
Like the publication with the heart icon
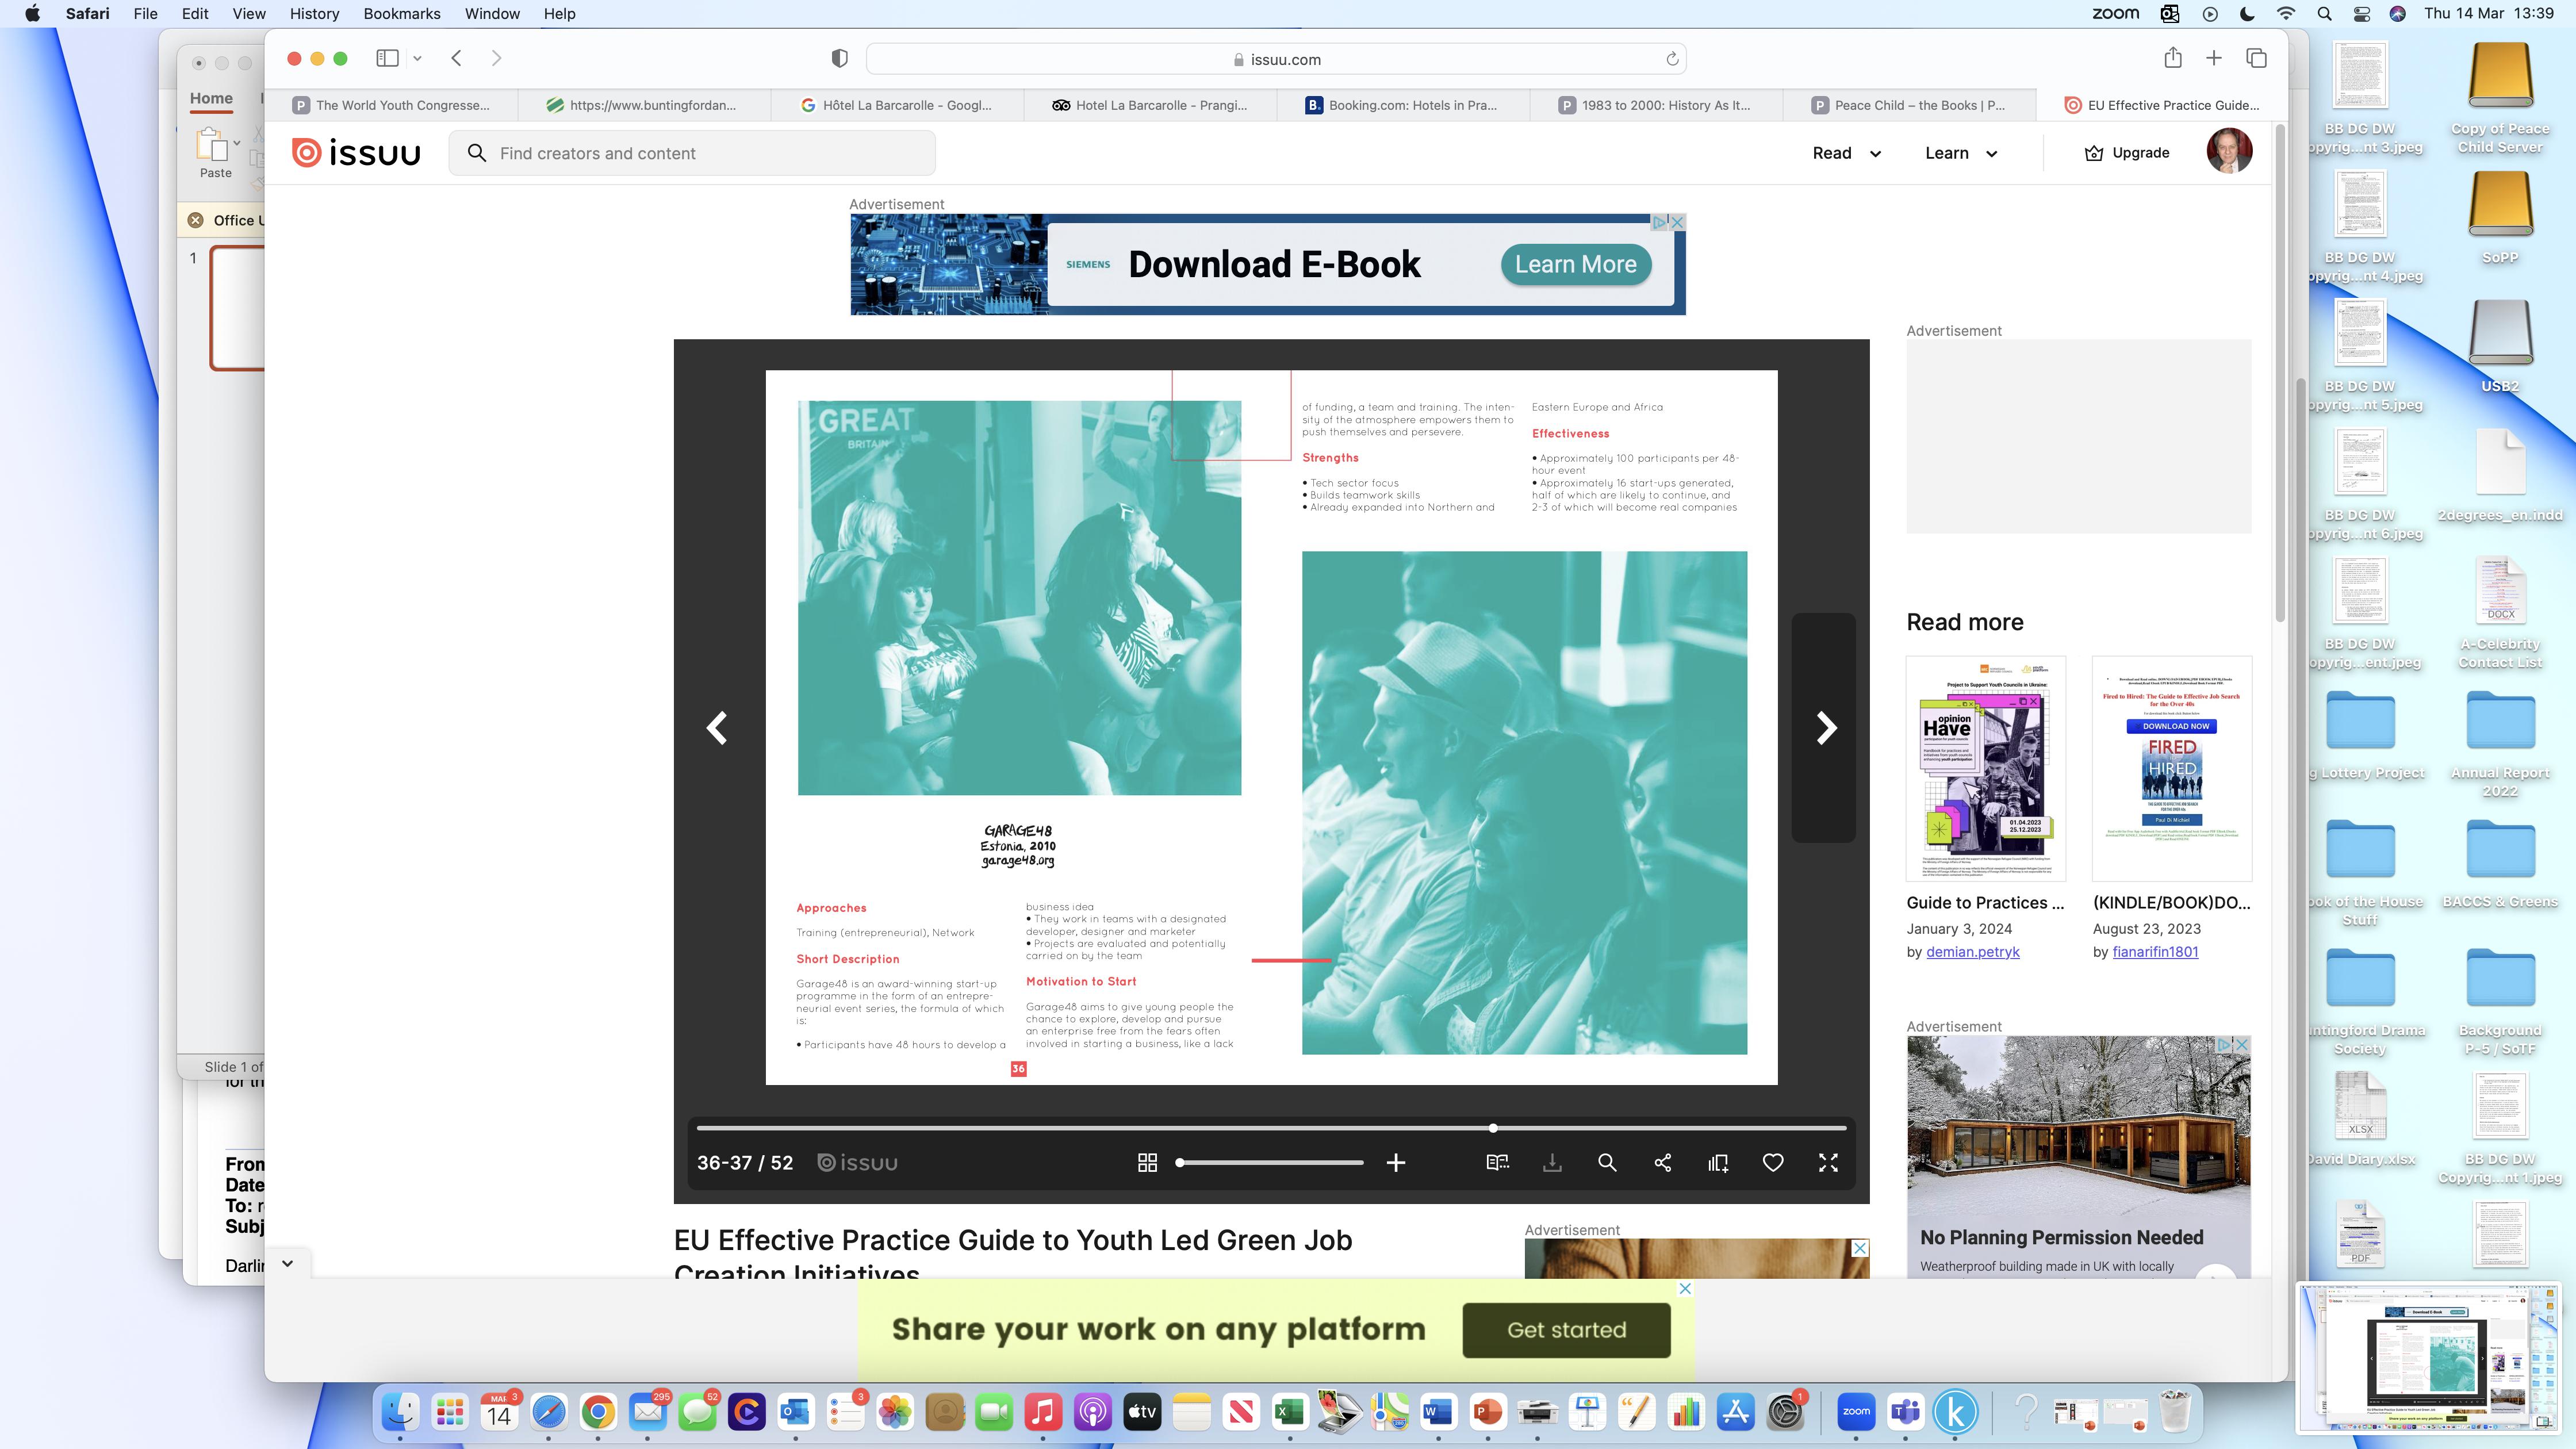[x=1772, y=1162]
